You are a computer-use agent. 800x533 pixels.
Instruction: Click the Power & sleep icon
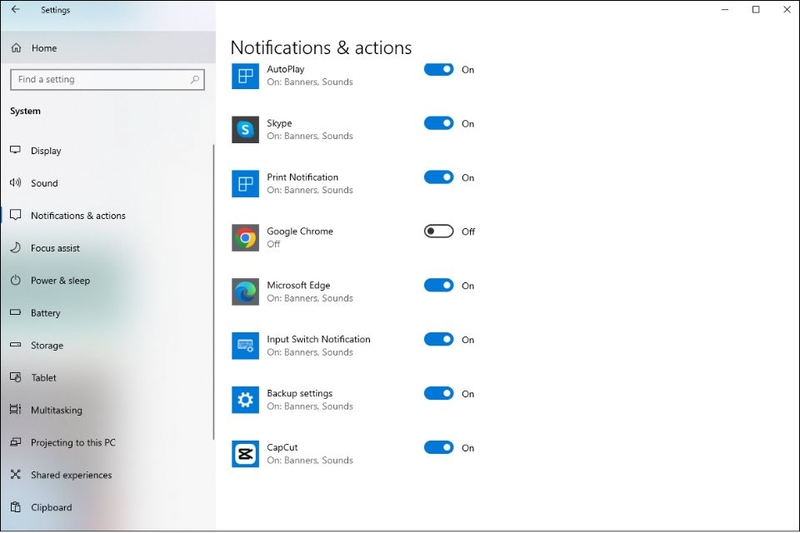(x=16, y=280)
